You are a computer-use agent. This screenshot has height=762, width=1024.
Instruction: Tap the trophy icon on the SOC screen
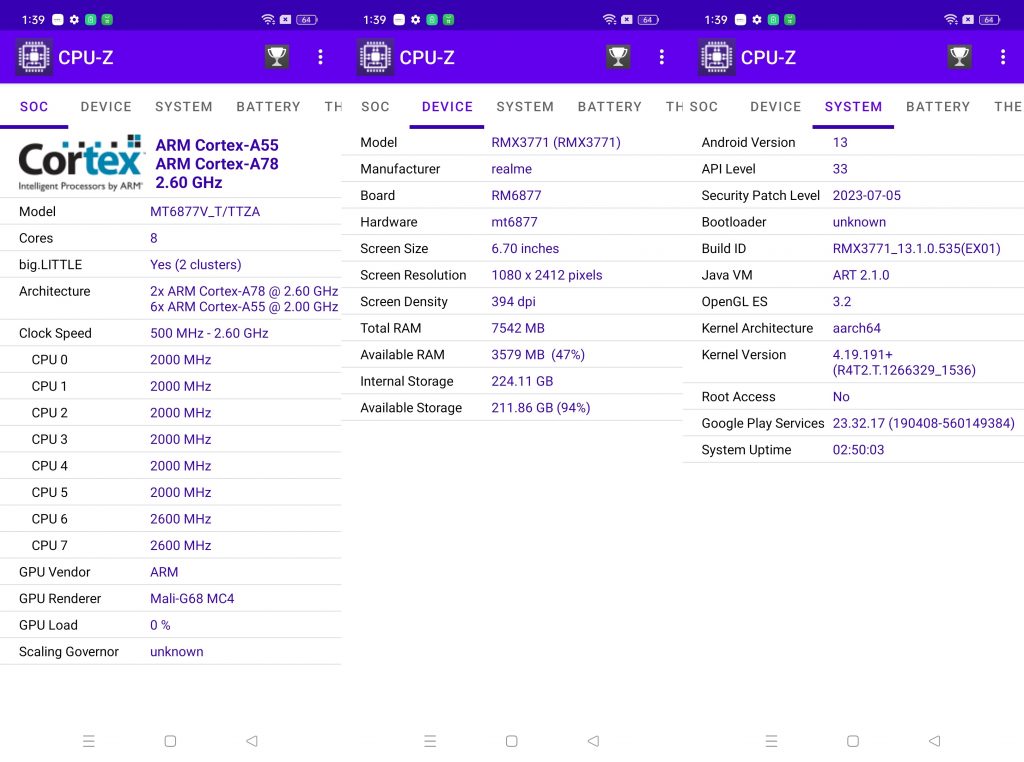point(277,57)
